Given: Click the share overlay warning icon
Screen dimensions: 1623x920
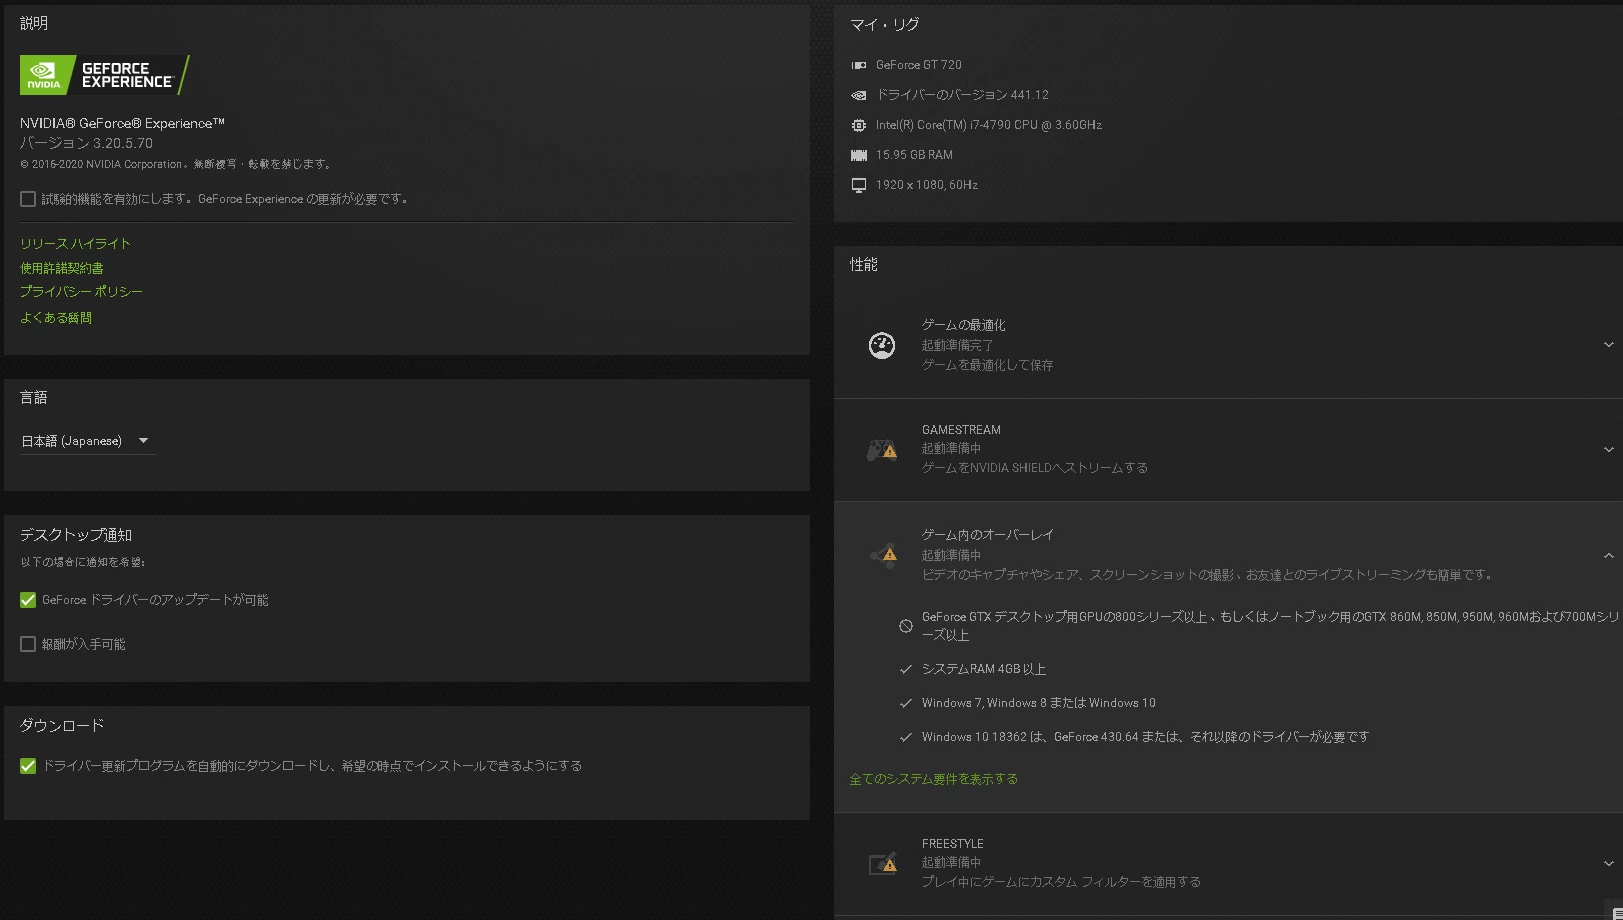Looking at the screenshot, I should click(883, 554).
